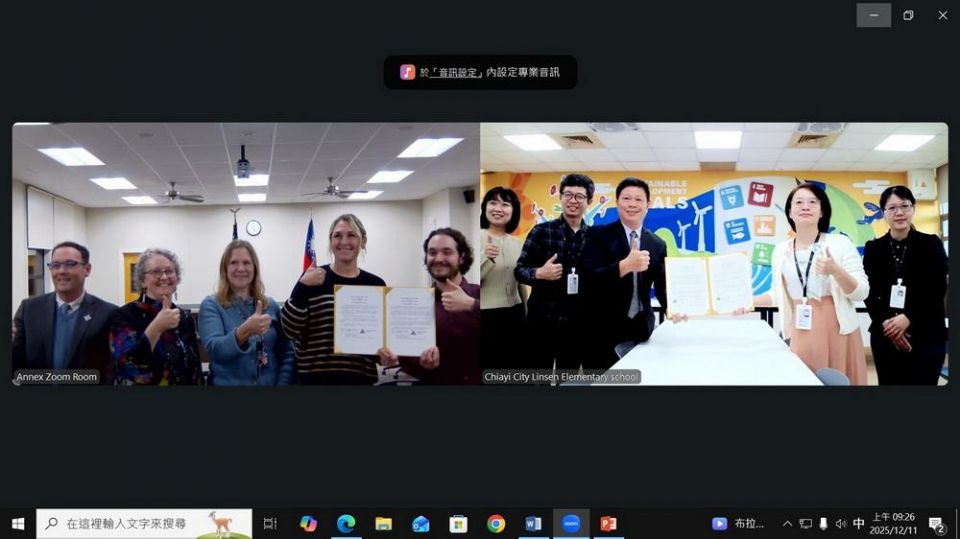The height and width of the screenshot is (539, 960).
Task: Switch to Microsoft Word in the taskbar
Action: coord(533,523)
